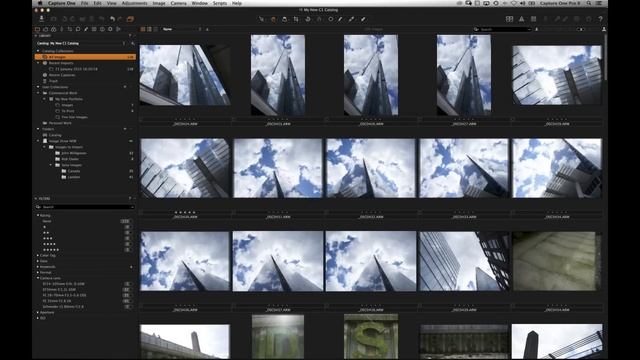Screen dimensions: 640x360
Task: Open the Apple menu
Action: pyautogui.click(x=40, y=3)
